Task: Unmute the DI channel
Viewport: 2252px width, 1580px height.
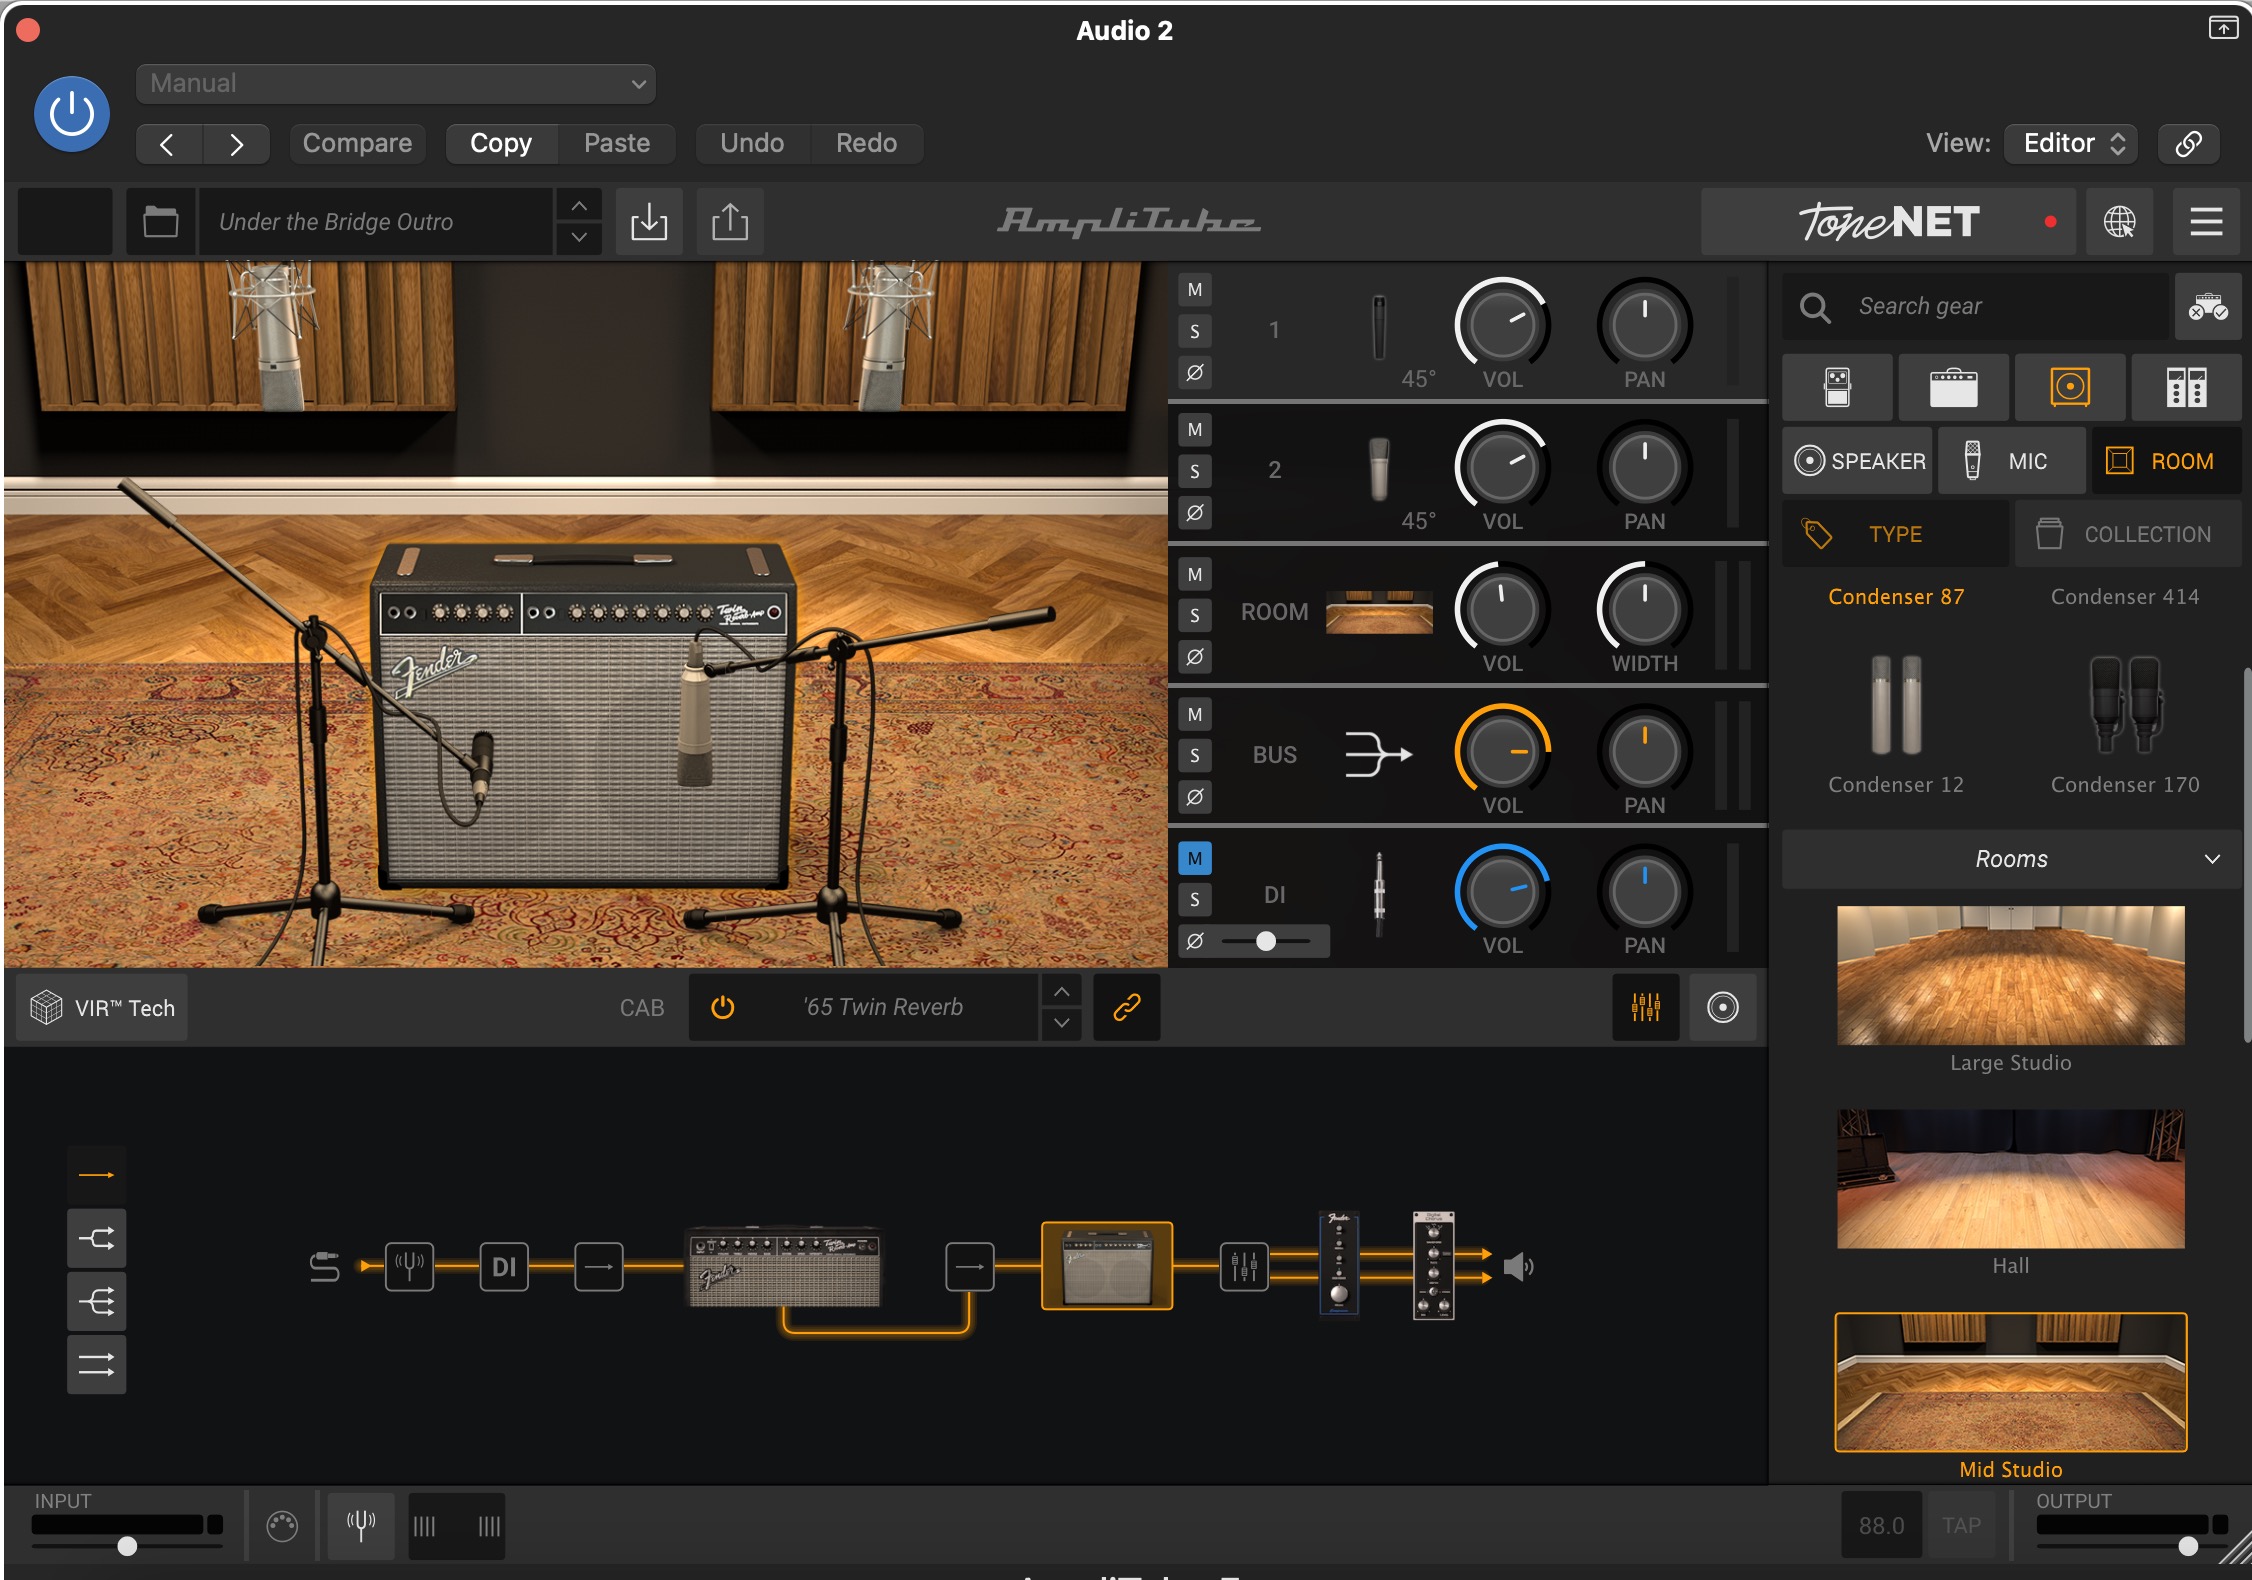Action: click(1194, 858)
